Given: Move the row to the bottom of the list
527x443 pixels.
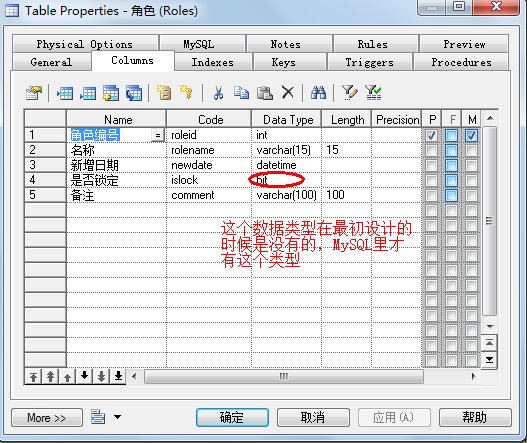Looking at the screenshot, I should pos(118,376).
